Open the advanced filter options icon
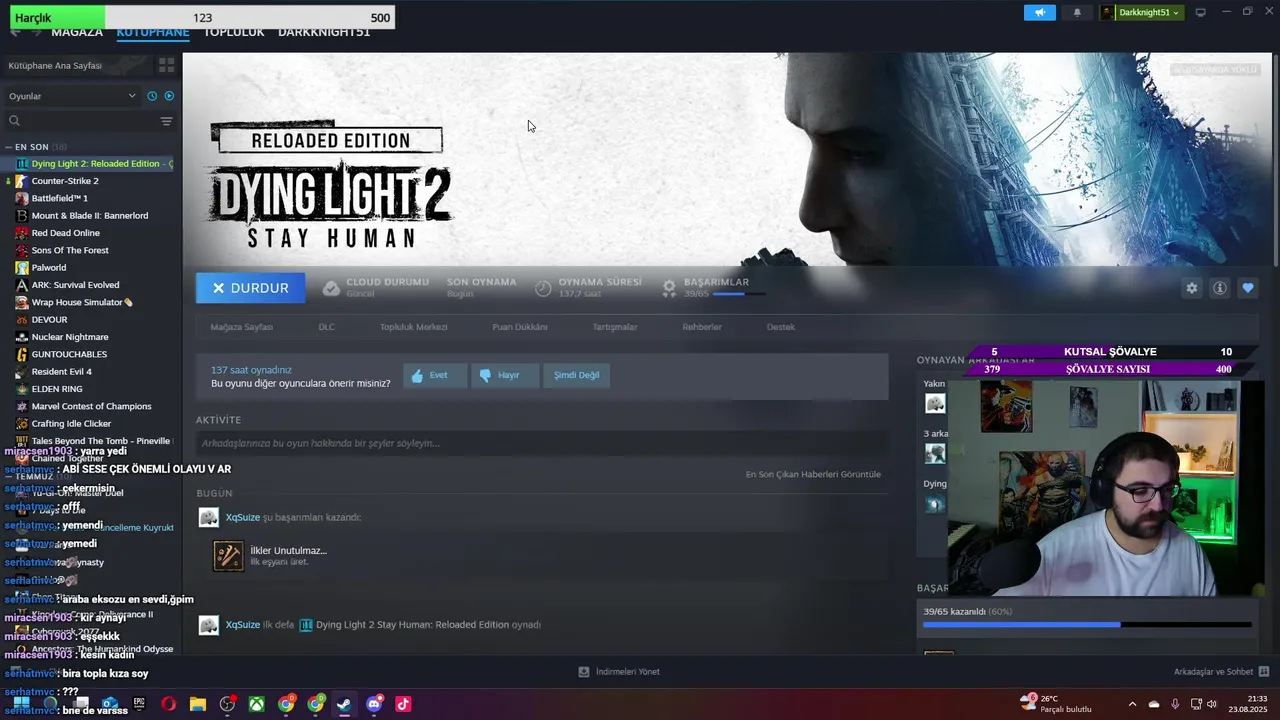The height and width of the screenshot is (720, 1280). coord(166,121)
